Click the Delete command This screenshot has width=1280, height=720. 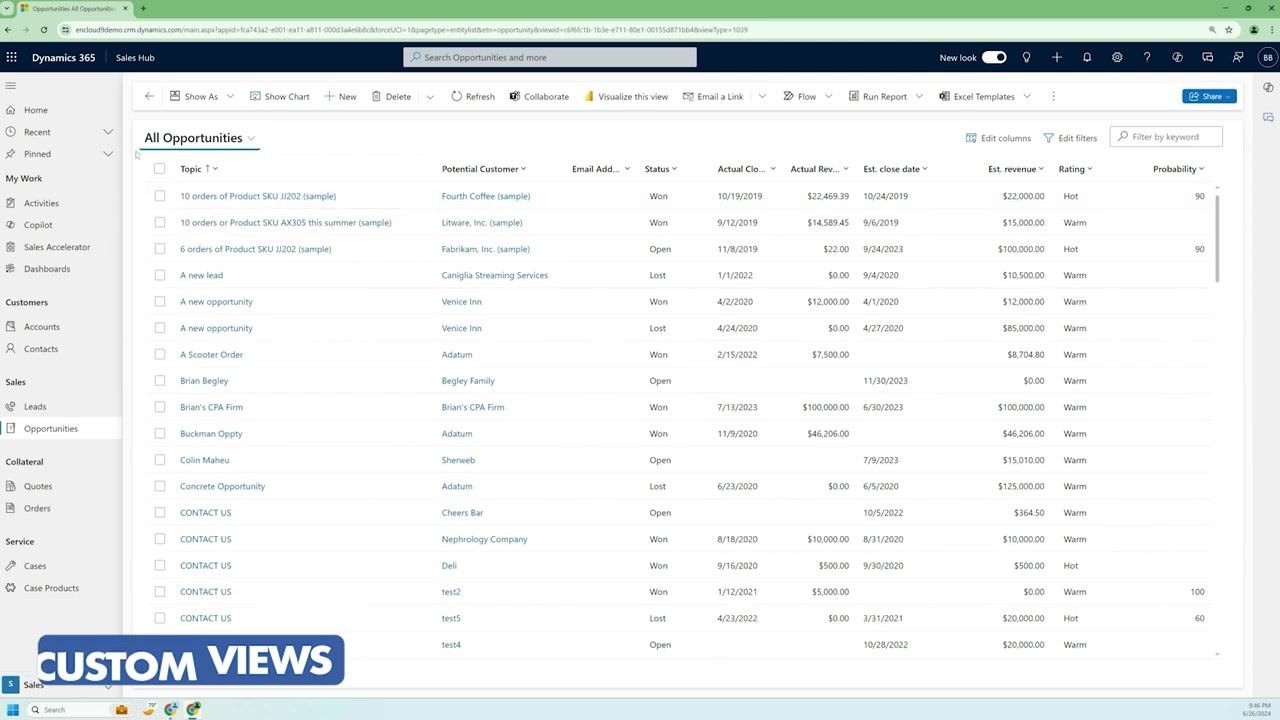point(391,96)
